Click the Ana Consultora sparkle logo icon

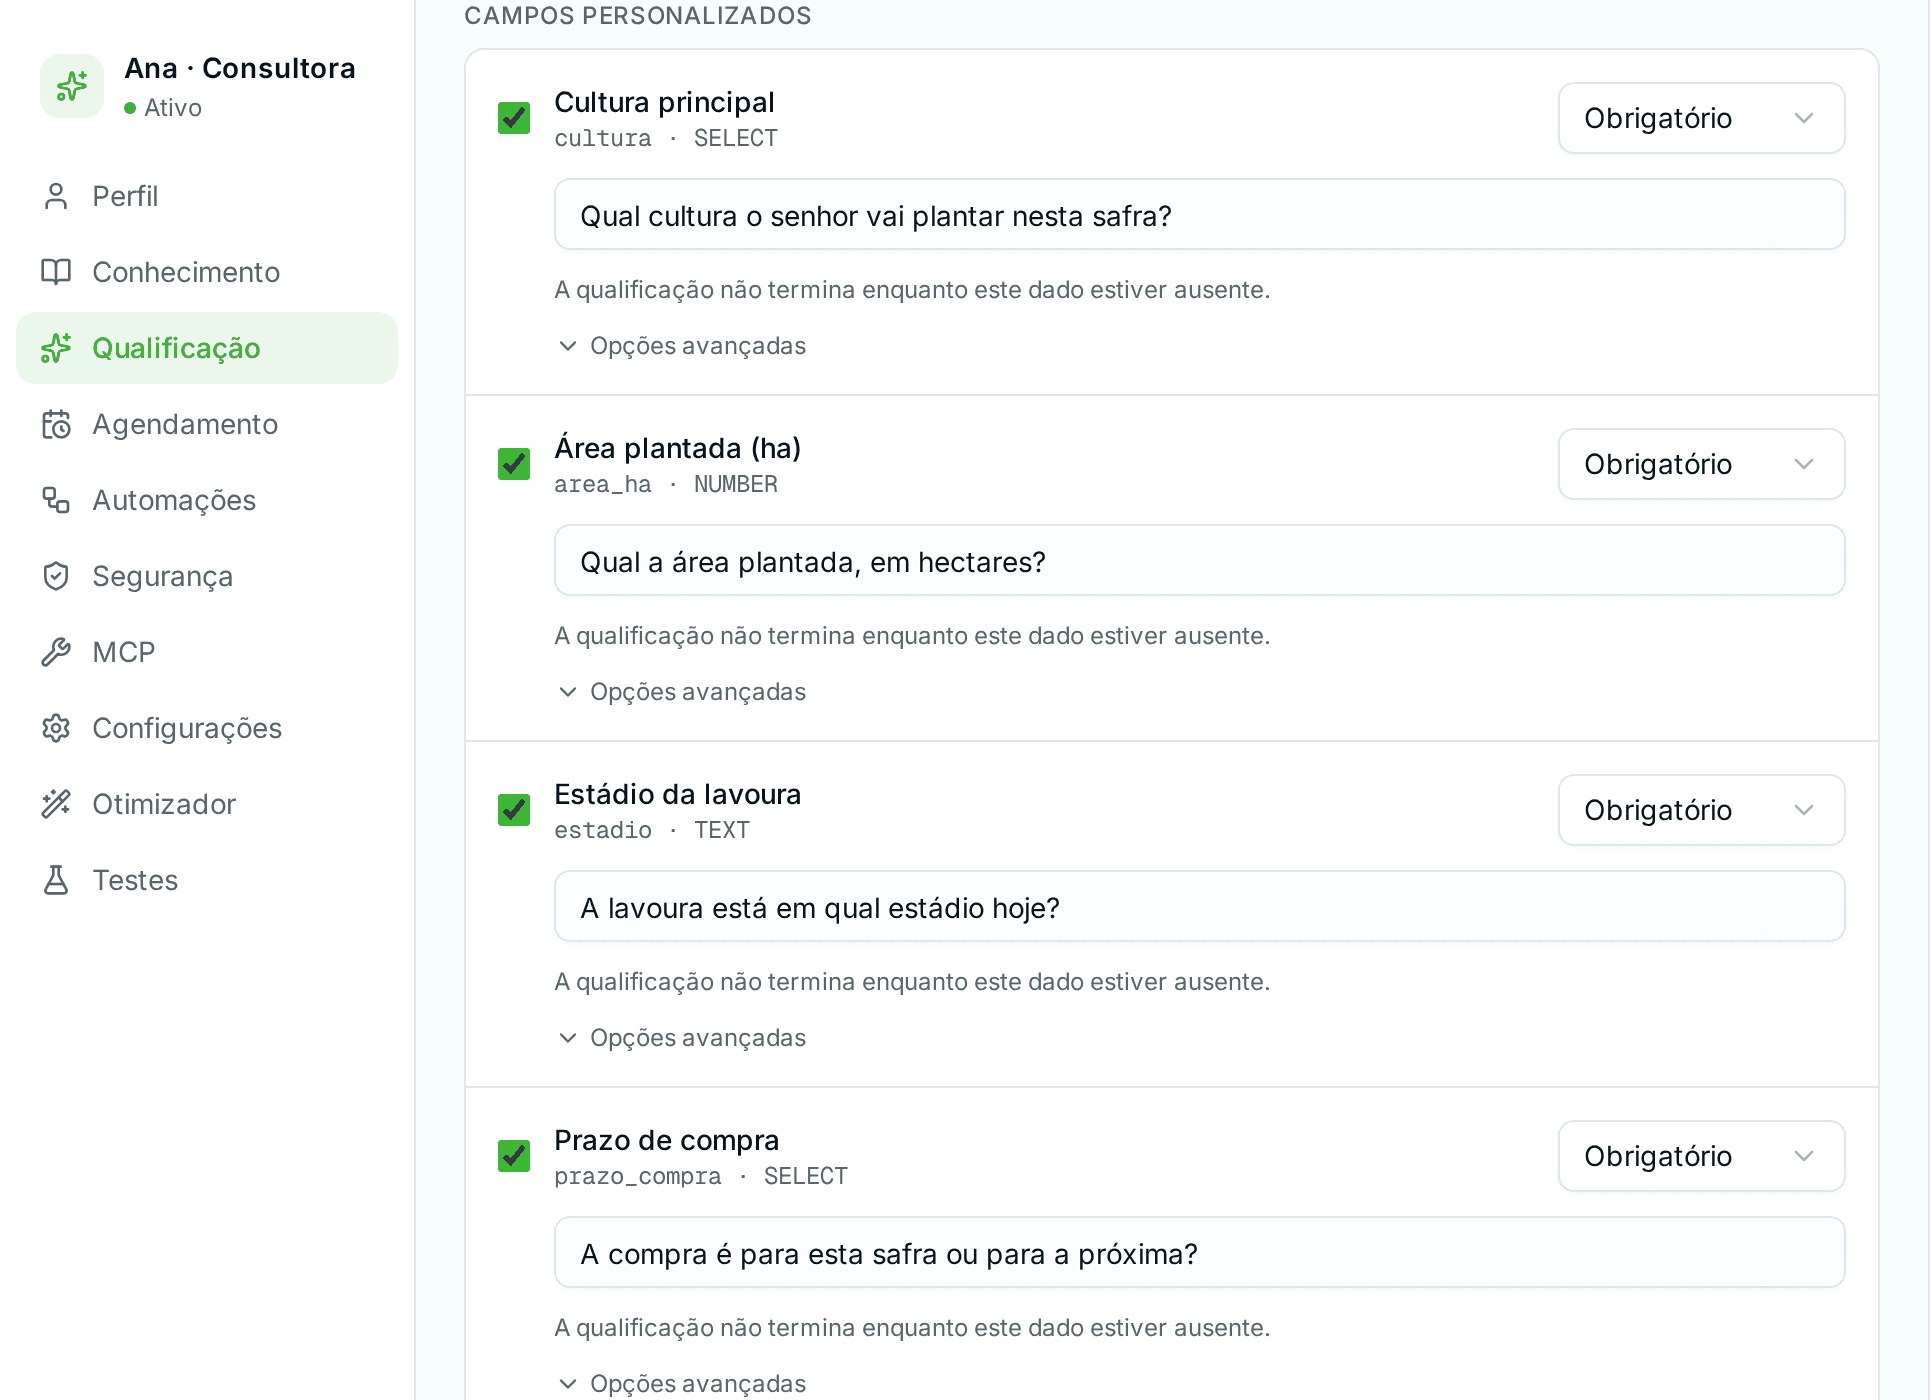click(72, 86)
